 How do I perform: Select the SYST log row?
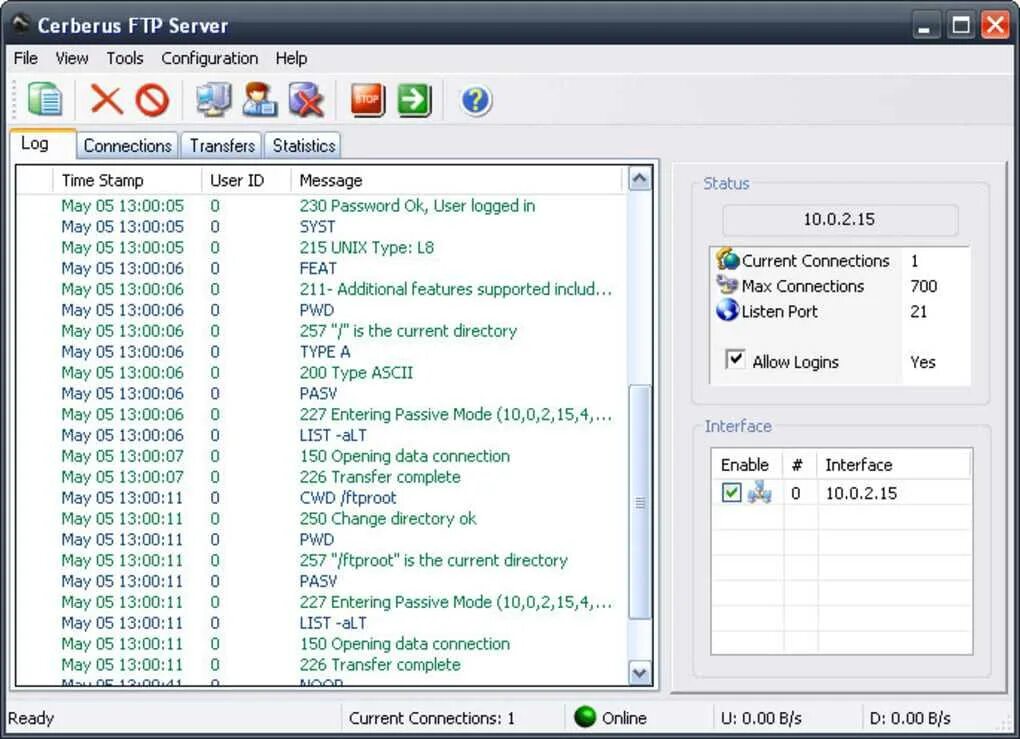321,226
